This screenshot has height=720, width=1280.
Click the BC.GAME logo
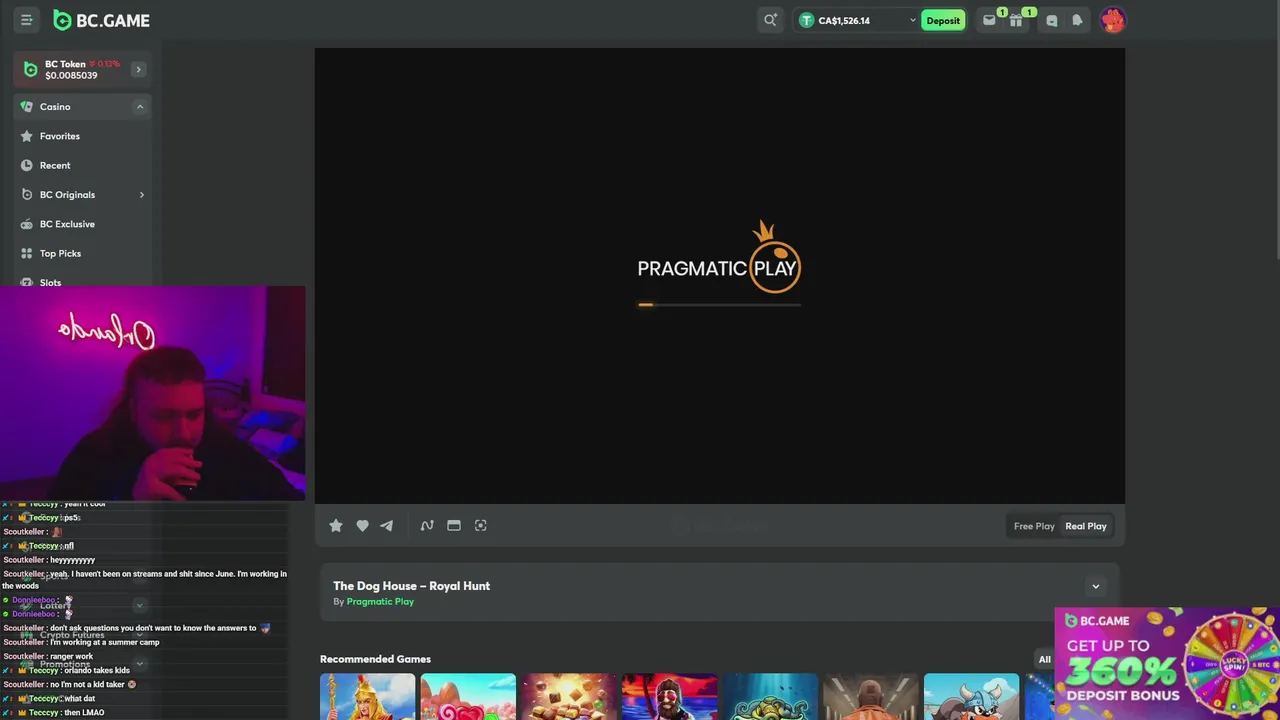coord(101,20)
